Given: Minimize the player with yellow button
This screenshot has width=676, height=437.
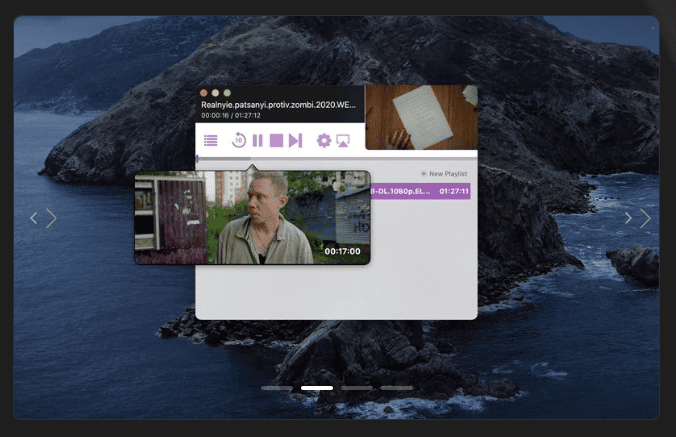Looking at the screenshot, I should (x=215, y=93).
